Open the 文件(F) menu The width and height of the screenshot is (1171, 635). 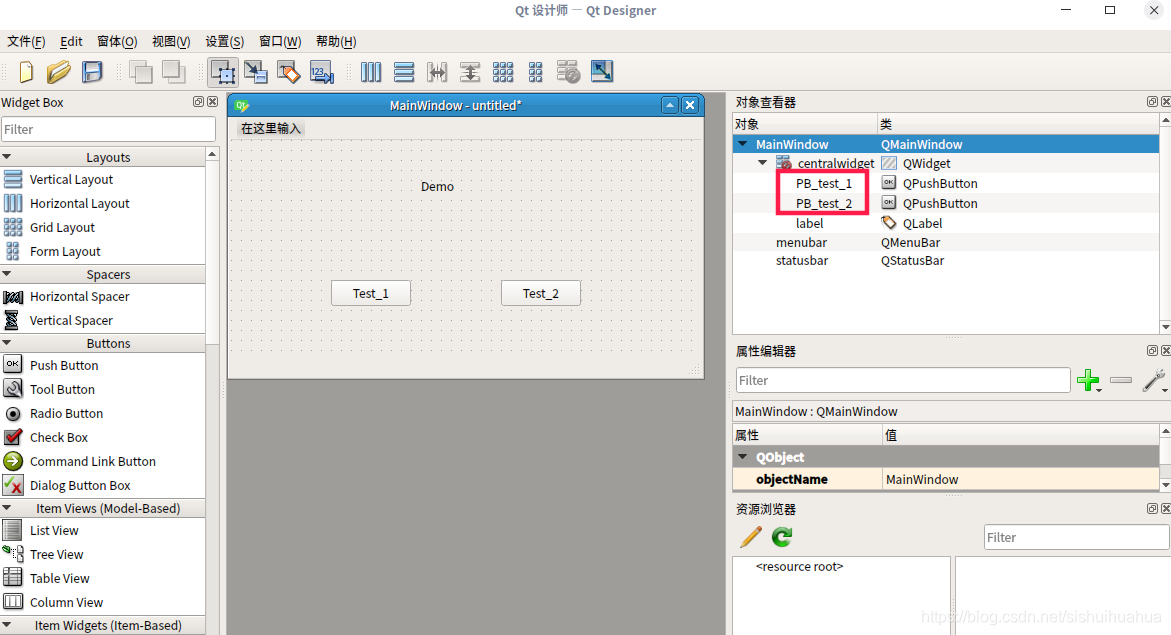point(26,42)
